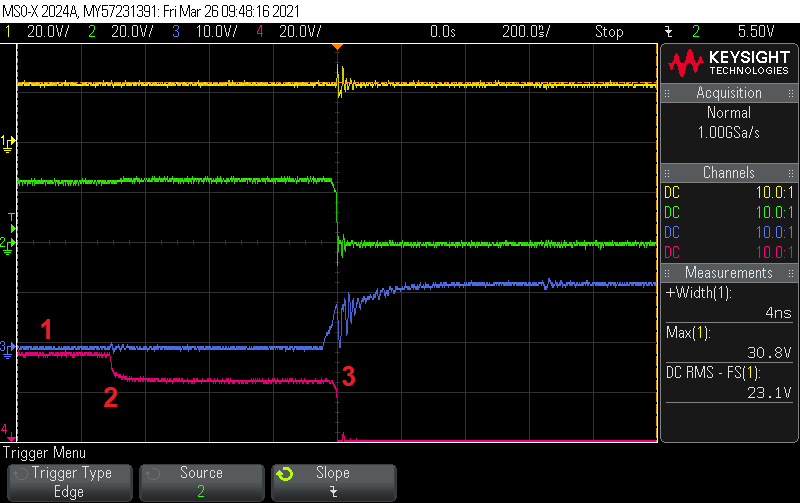The image size is (800, 503).
Task: Click the 30.8V max value
Action: coord(769,353)
